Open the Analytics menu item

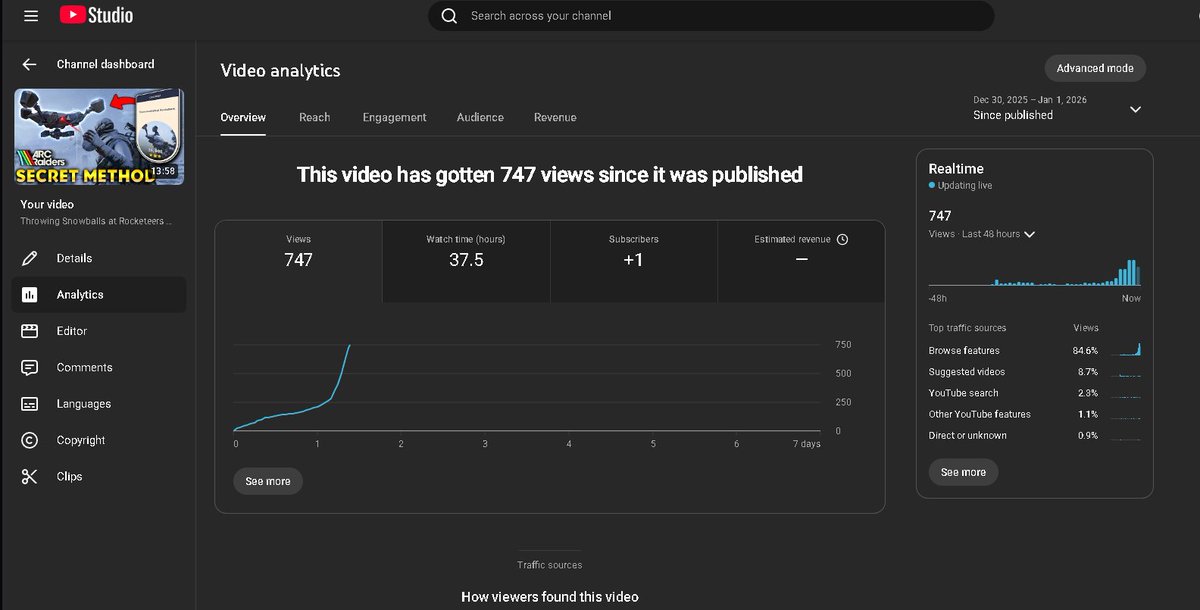coord(99,295)
